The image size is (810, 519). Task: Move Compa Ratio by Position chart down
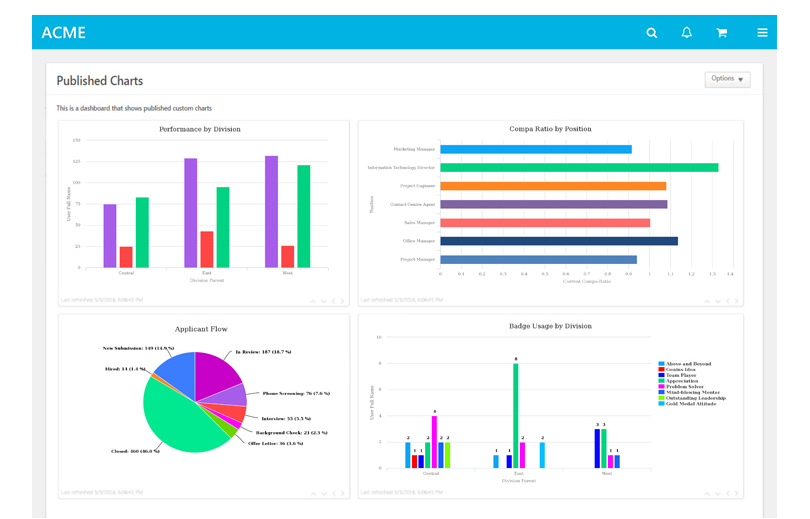(x=718, y=301)
